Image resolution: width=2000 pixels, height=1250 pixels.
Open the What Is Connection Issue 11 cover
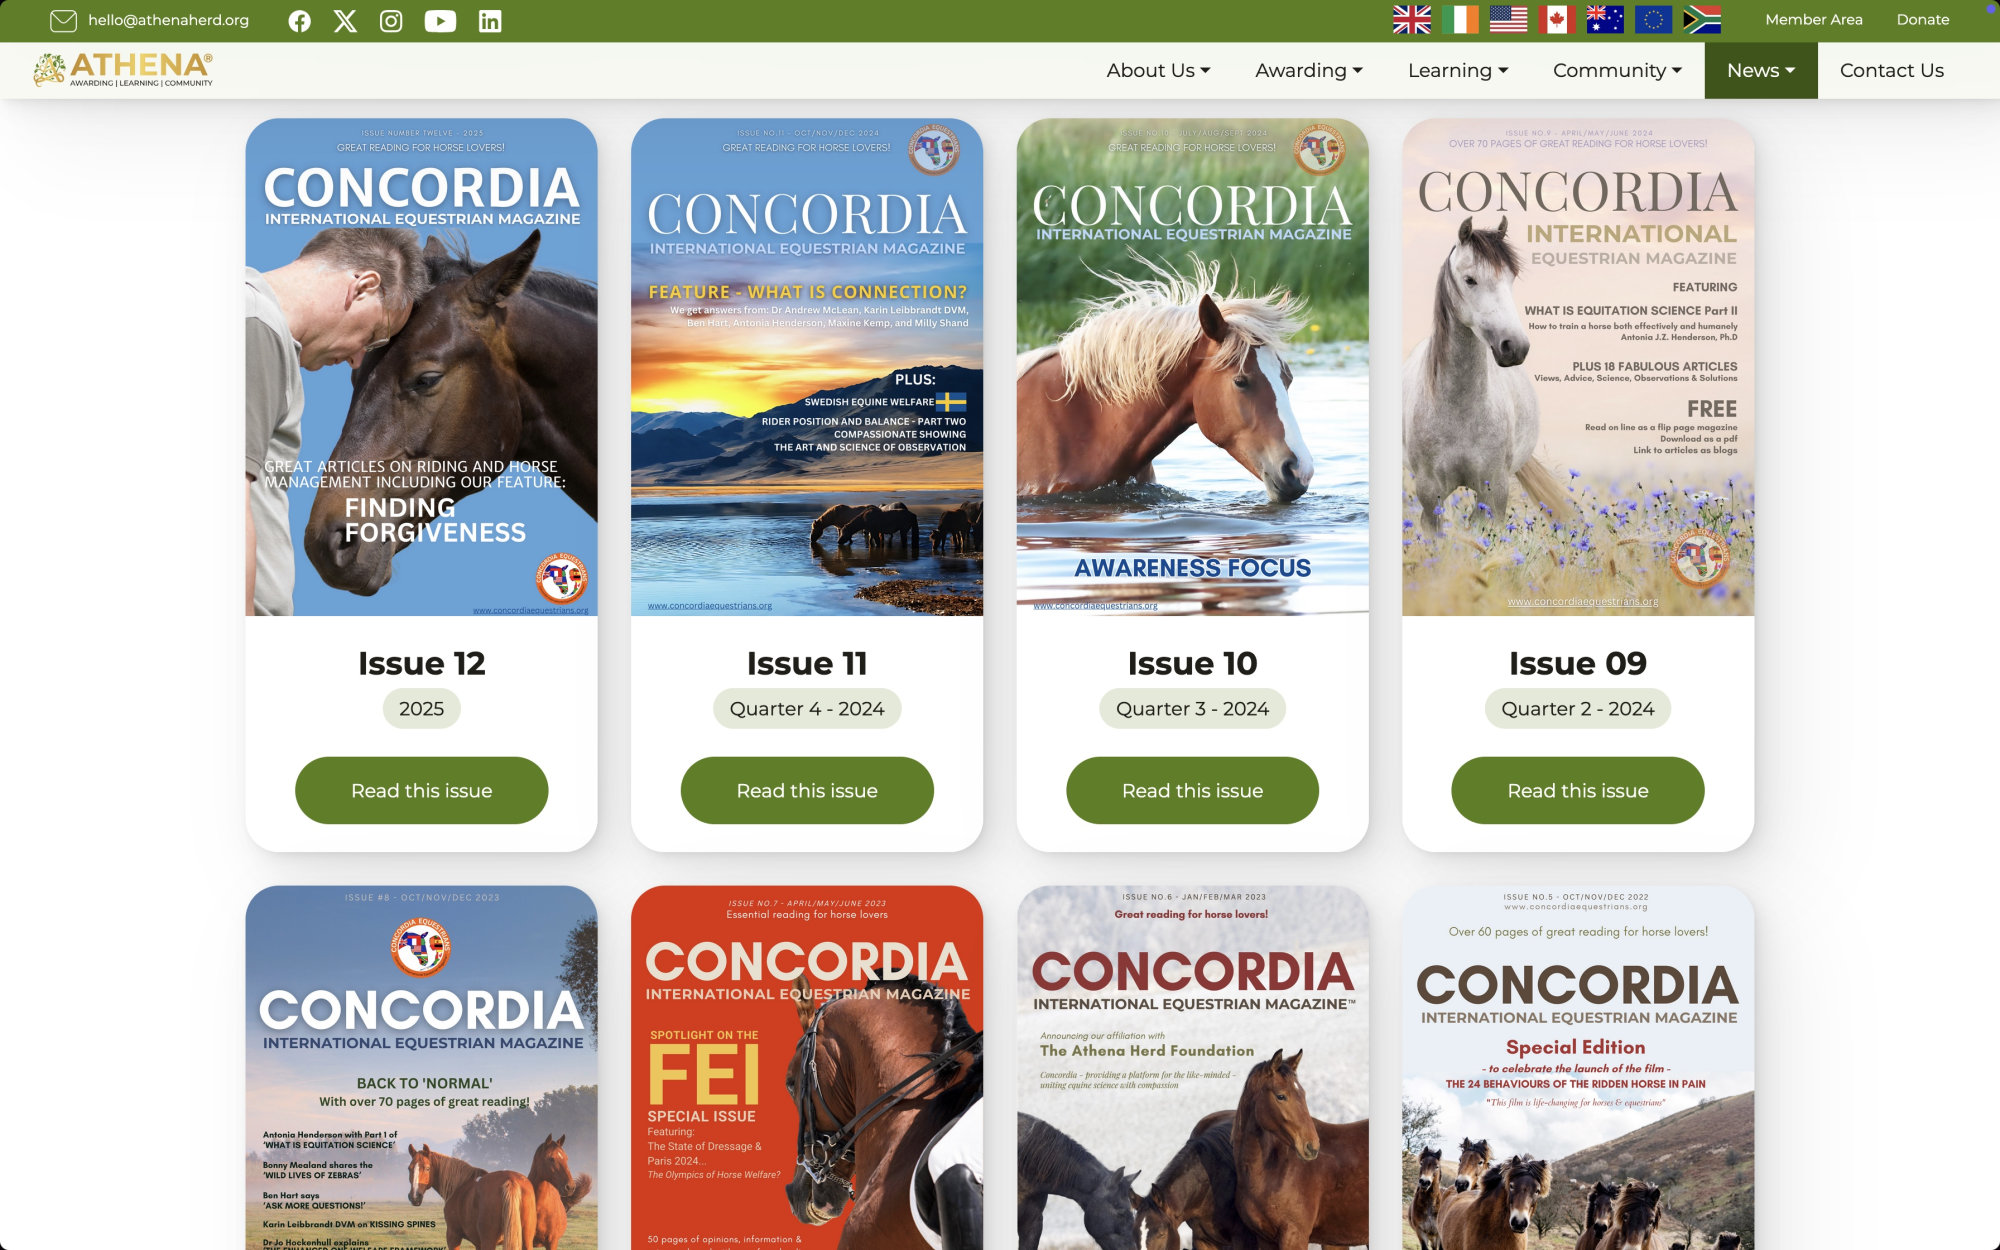(807, 367)
